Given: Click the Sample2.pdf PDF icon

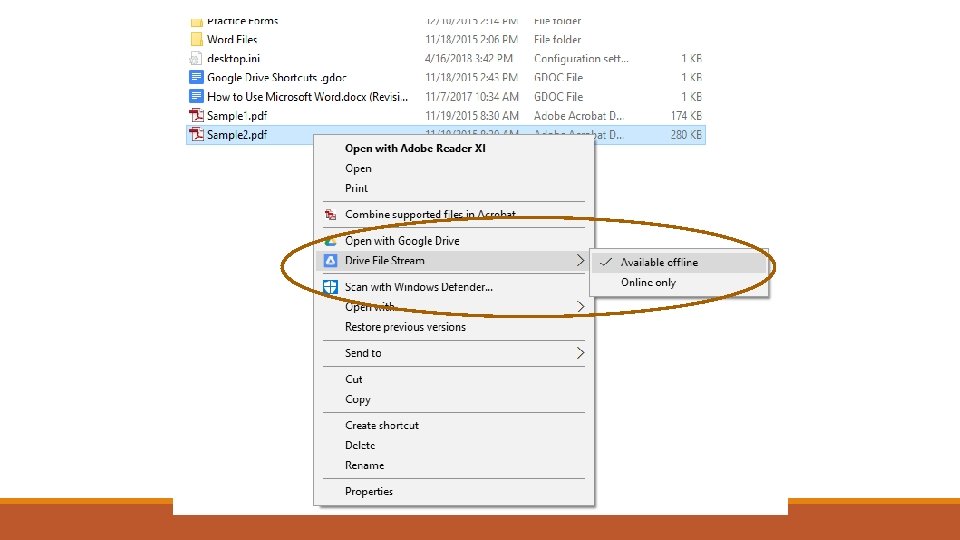Looking at the screenshot, I should tap(196, 134).
